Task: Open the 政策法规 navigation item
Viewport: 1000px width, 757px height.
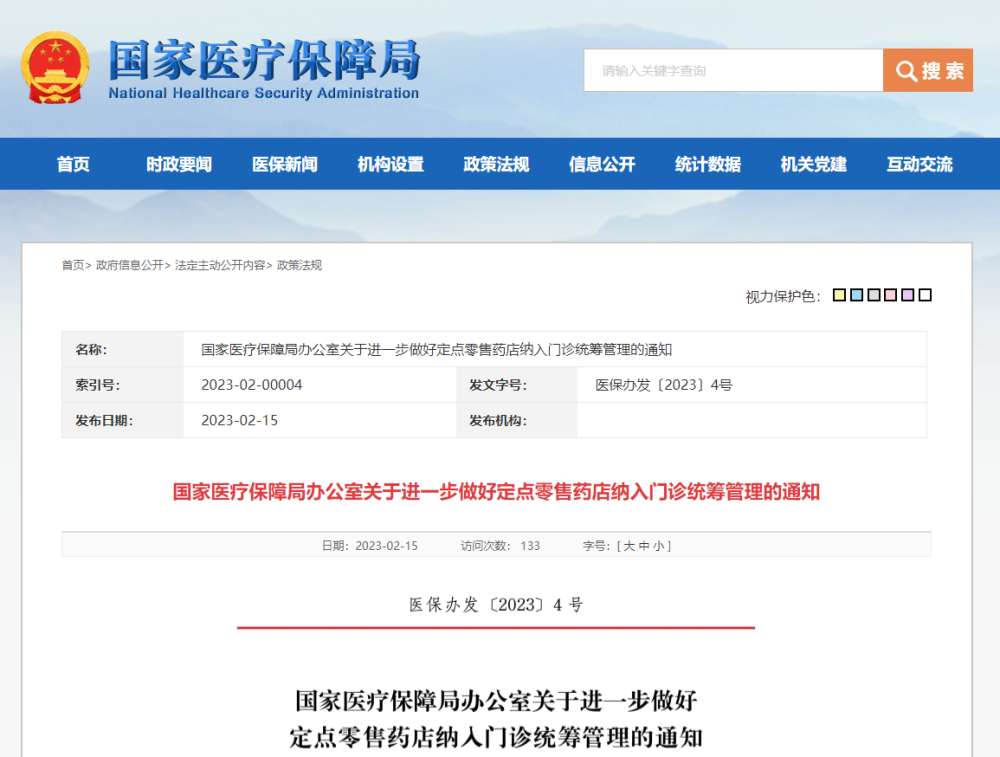Action: coord(496,164)
